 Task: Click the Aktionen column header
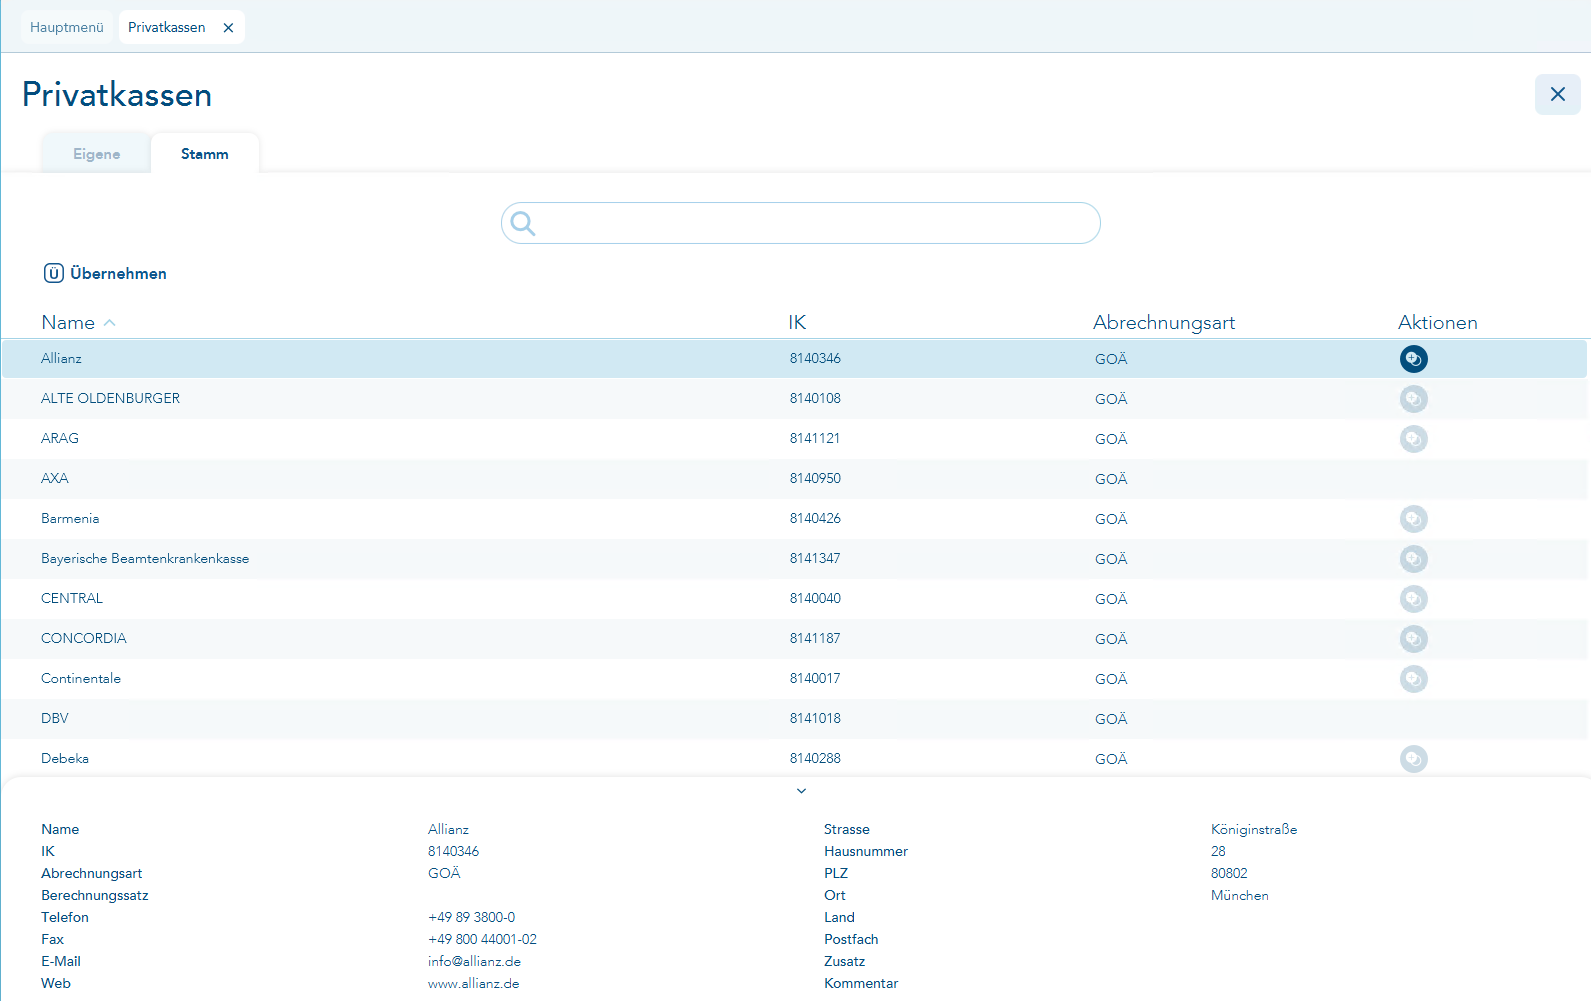click(x=1438, y=322)
